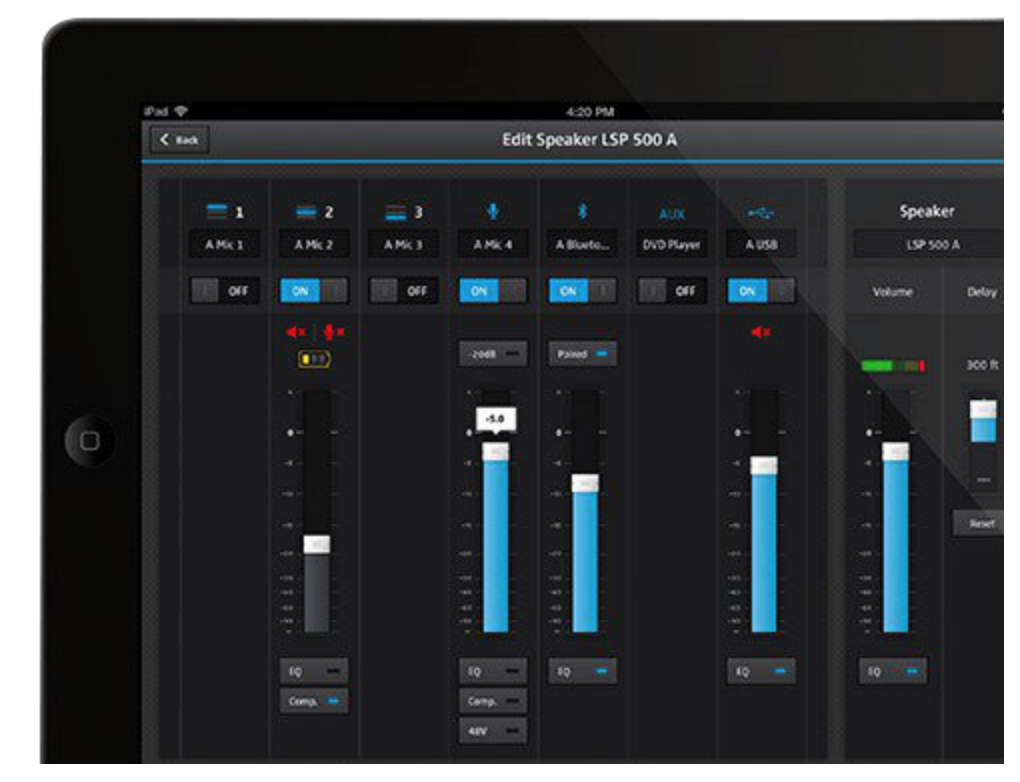Click the Edit Speaker LSP 500 A title
This screenshot has width=1020, height=782.
pyautogui.click(x=589, y=140)
